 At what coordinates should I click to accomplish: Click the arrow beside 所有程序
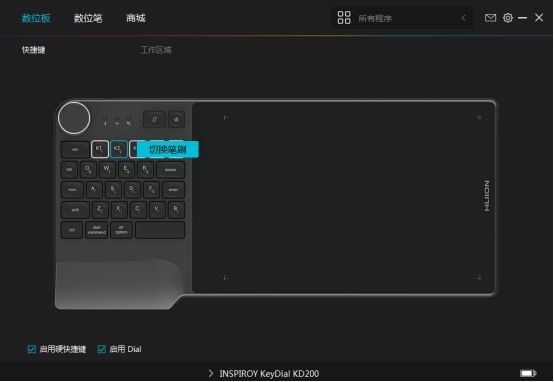tap(464, 18)
